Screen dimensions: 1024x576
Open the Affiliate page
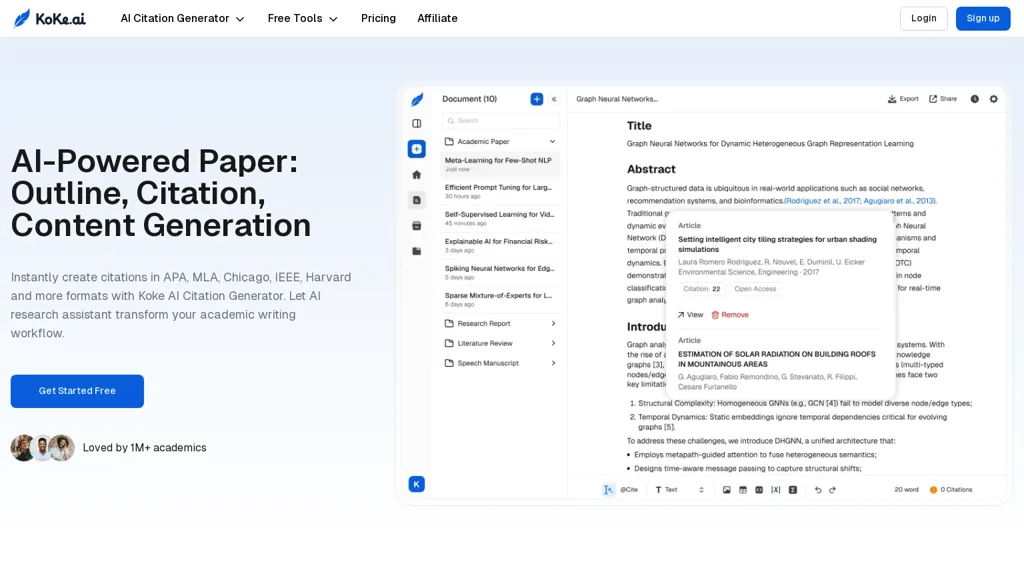437,18
